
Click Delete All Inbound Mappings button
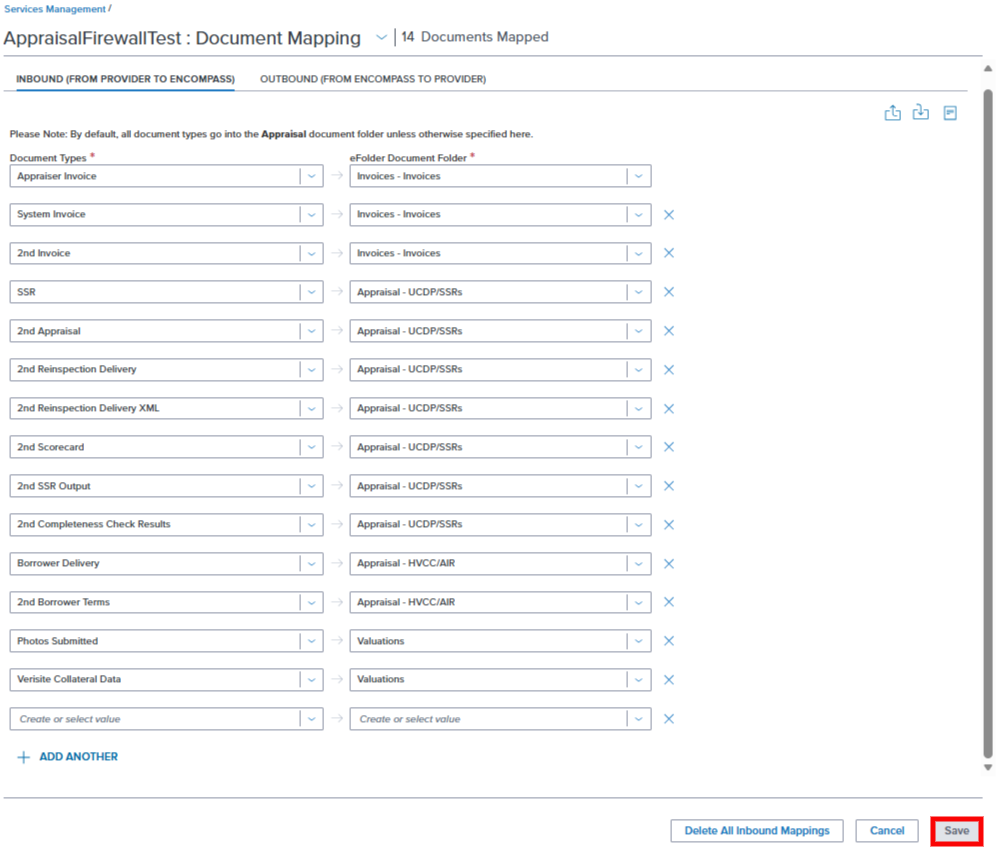[x=757, y=831]
